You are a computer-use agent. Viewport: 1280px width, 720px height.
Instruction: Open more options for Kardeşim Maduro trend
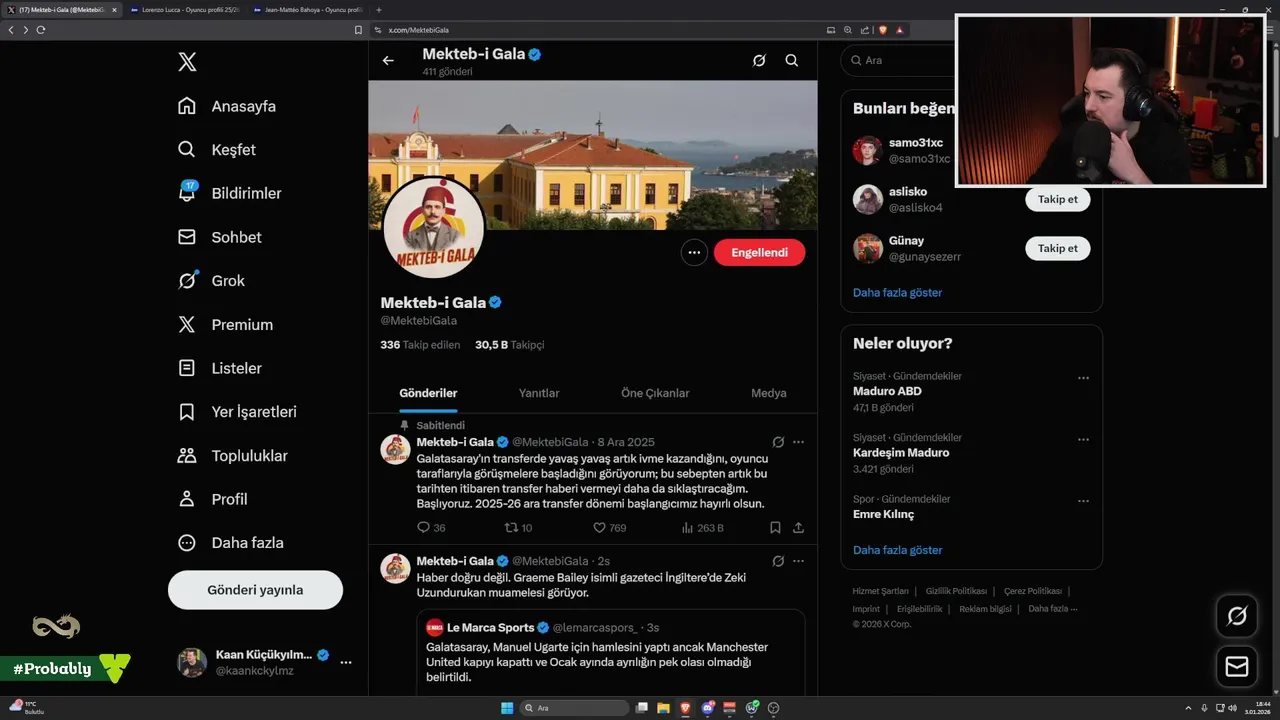1083,439
